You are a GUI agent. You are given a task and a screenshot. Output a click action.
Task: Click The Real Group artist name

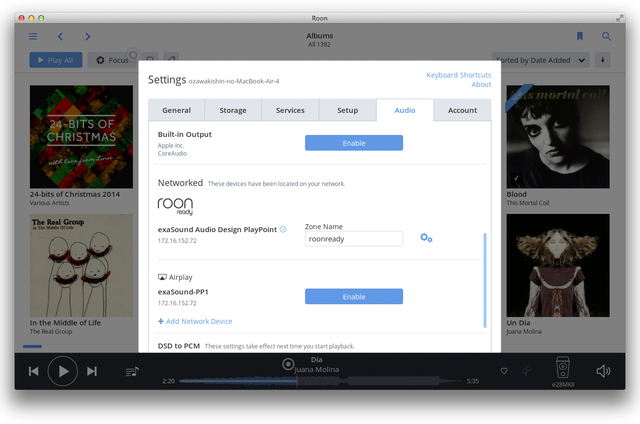pos(51,331)
